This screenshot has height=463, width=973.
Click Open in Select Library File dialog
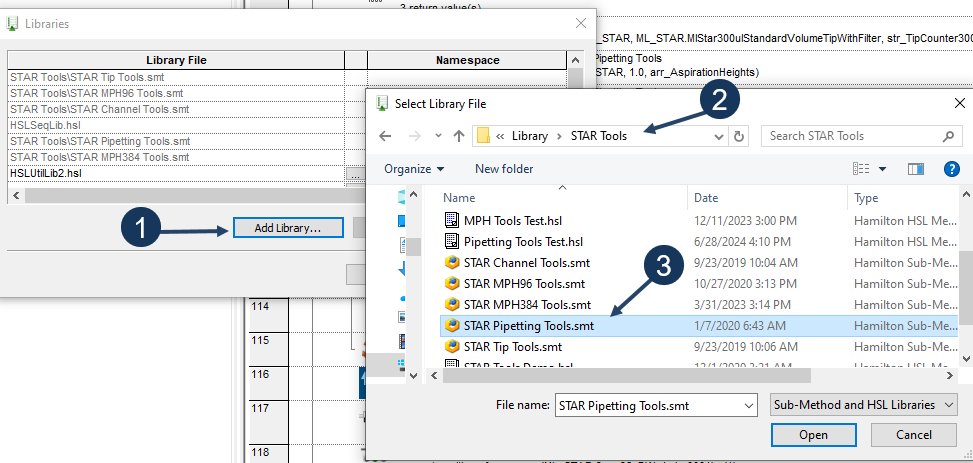tap(814, 434)
